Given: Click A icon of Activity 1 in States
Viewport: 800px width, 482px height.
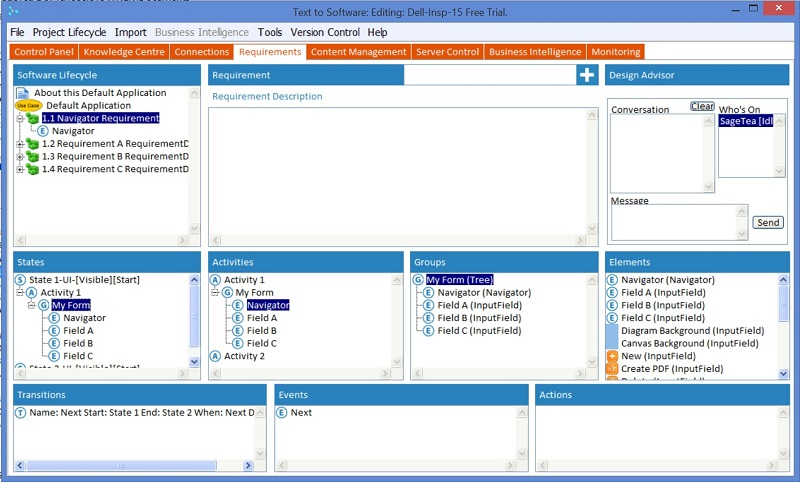Looking at the screenshot, I should pyautogui.click(x=32, y=293).
